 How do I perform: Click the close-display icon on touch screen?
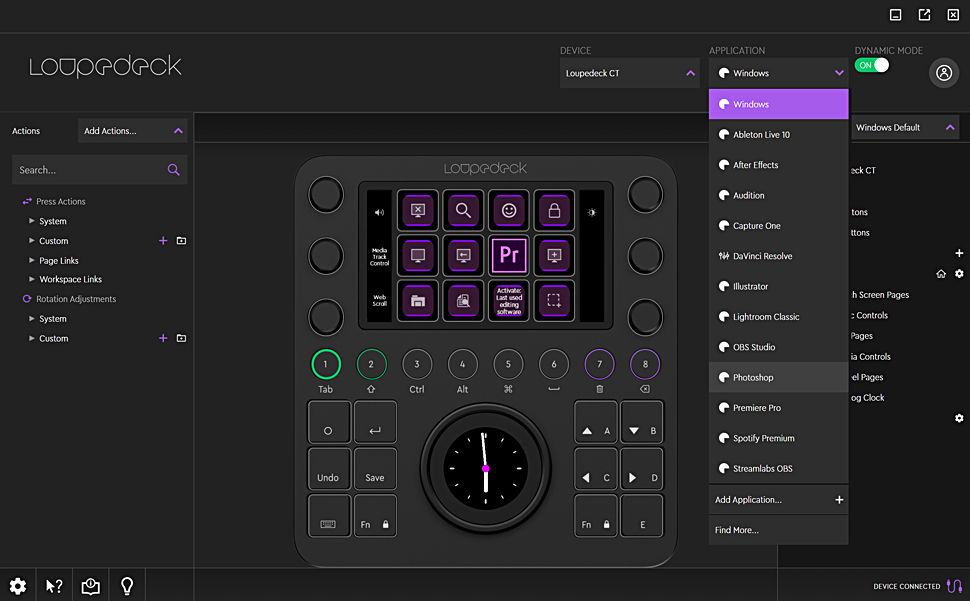tap(418, 210)
